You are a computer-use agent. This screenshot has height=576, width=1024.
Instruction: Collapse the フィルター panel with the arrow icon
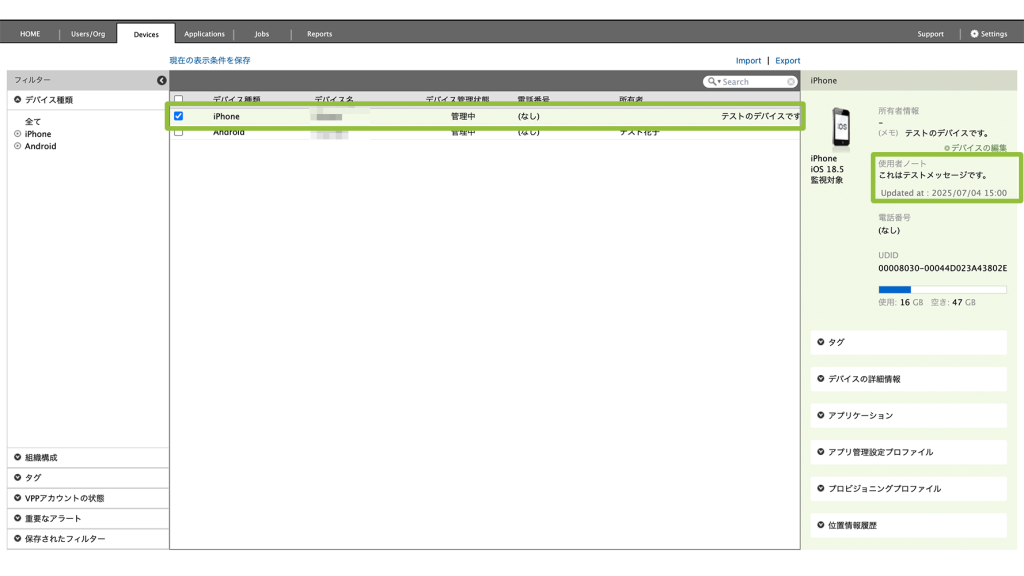[x=161, y=80]
